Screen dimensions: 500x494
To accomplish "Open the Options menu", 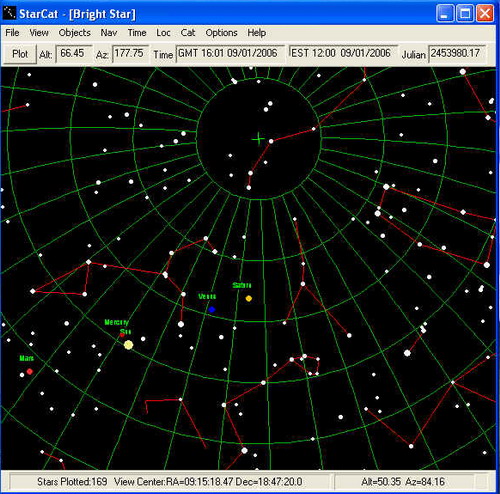I will 221,33.
